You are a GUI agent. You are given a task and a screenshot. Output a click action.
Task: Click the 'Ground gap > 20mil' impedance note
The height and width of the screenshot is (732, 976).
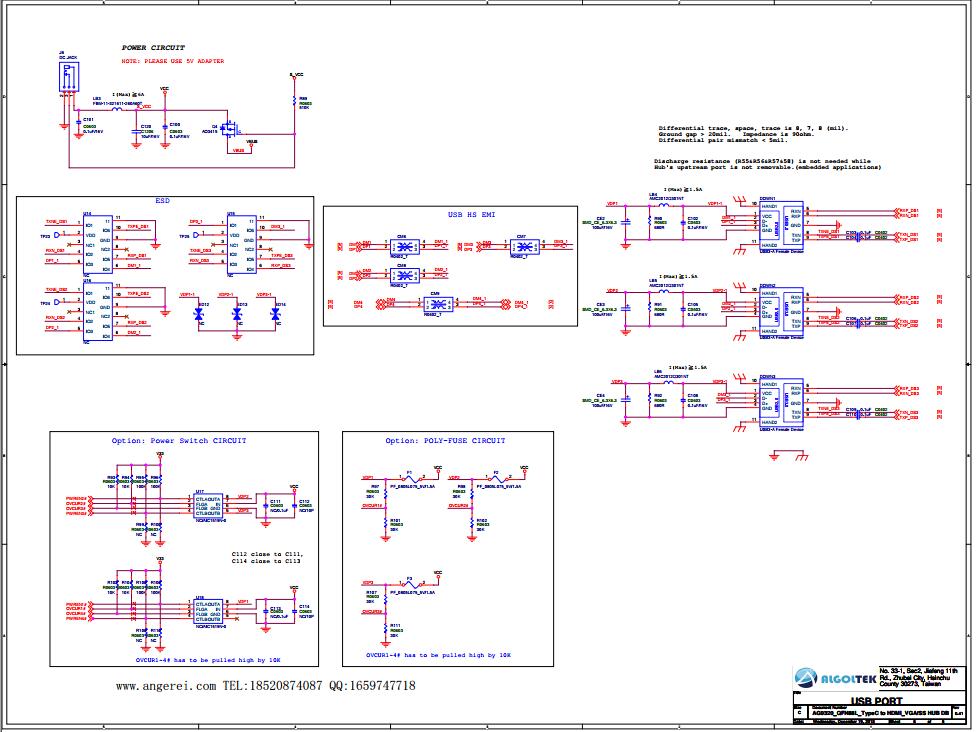(x=736, y=134)
